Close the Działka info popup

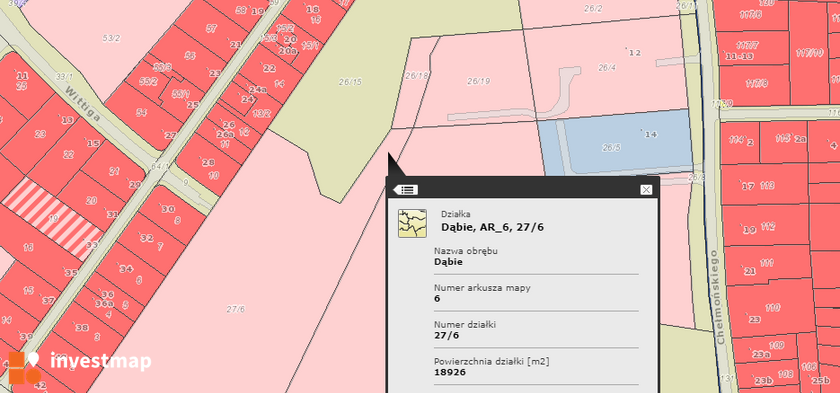[x=646, y=190]
